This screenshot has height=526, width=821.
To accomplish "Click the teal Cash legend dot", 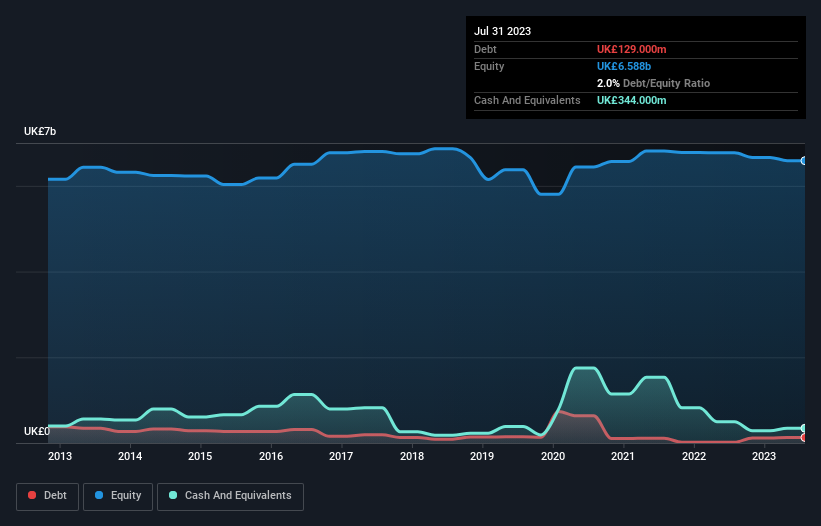I will pyautogui.click(x=173, y=495).
